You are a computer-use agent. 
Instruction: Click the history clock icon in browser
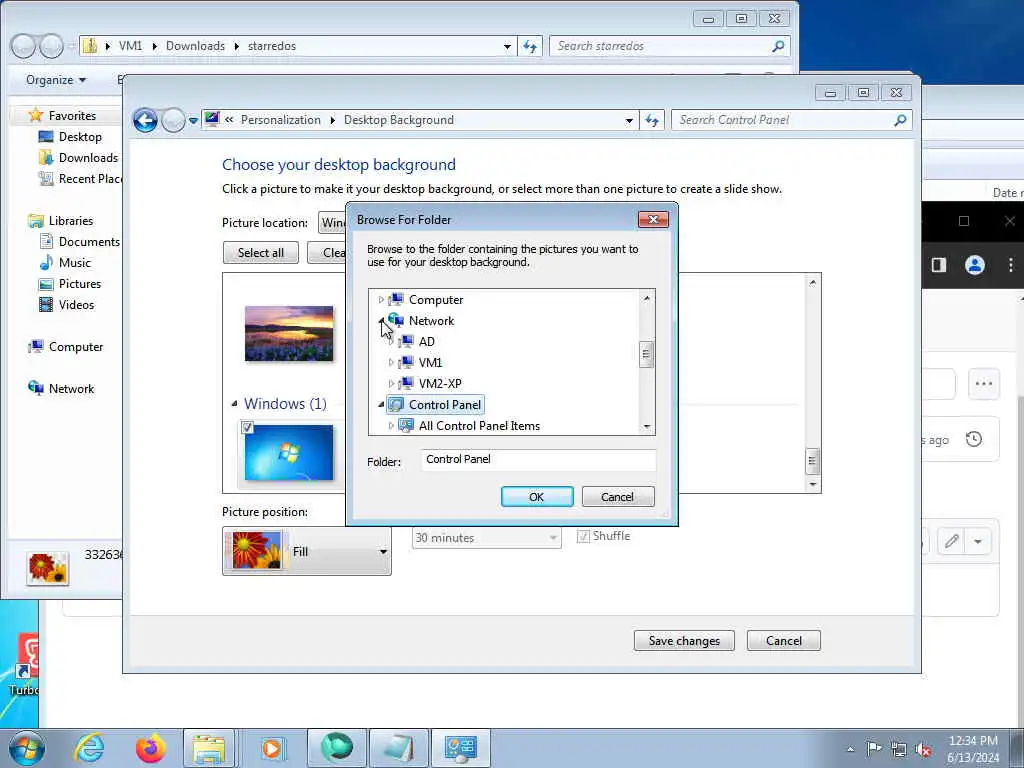974,439
